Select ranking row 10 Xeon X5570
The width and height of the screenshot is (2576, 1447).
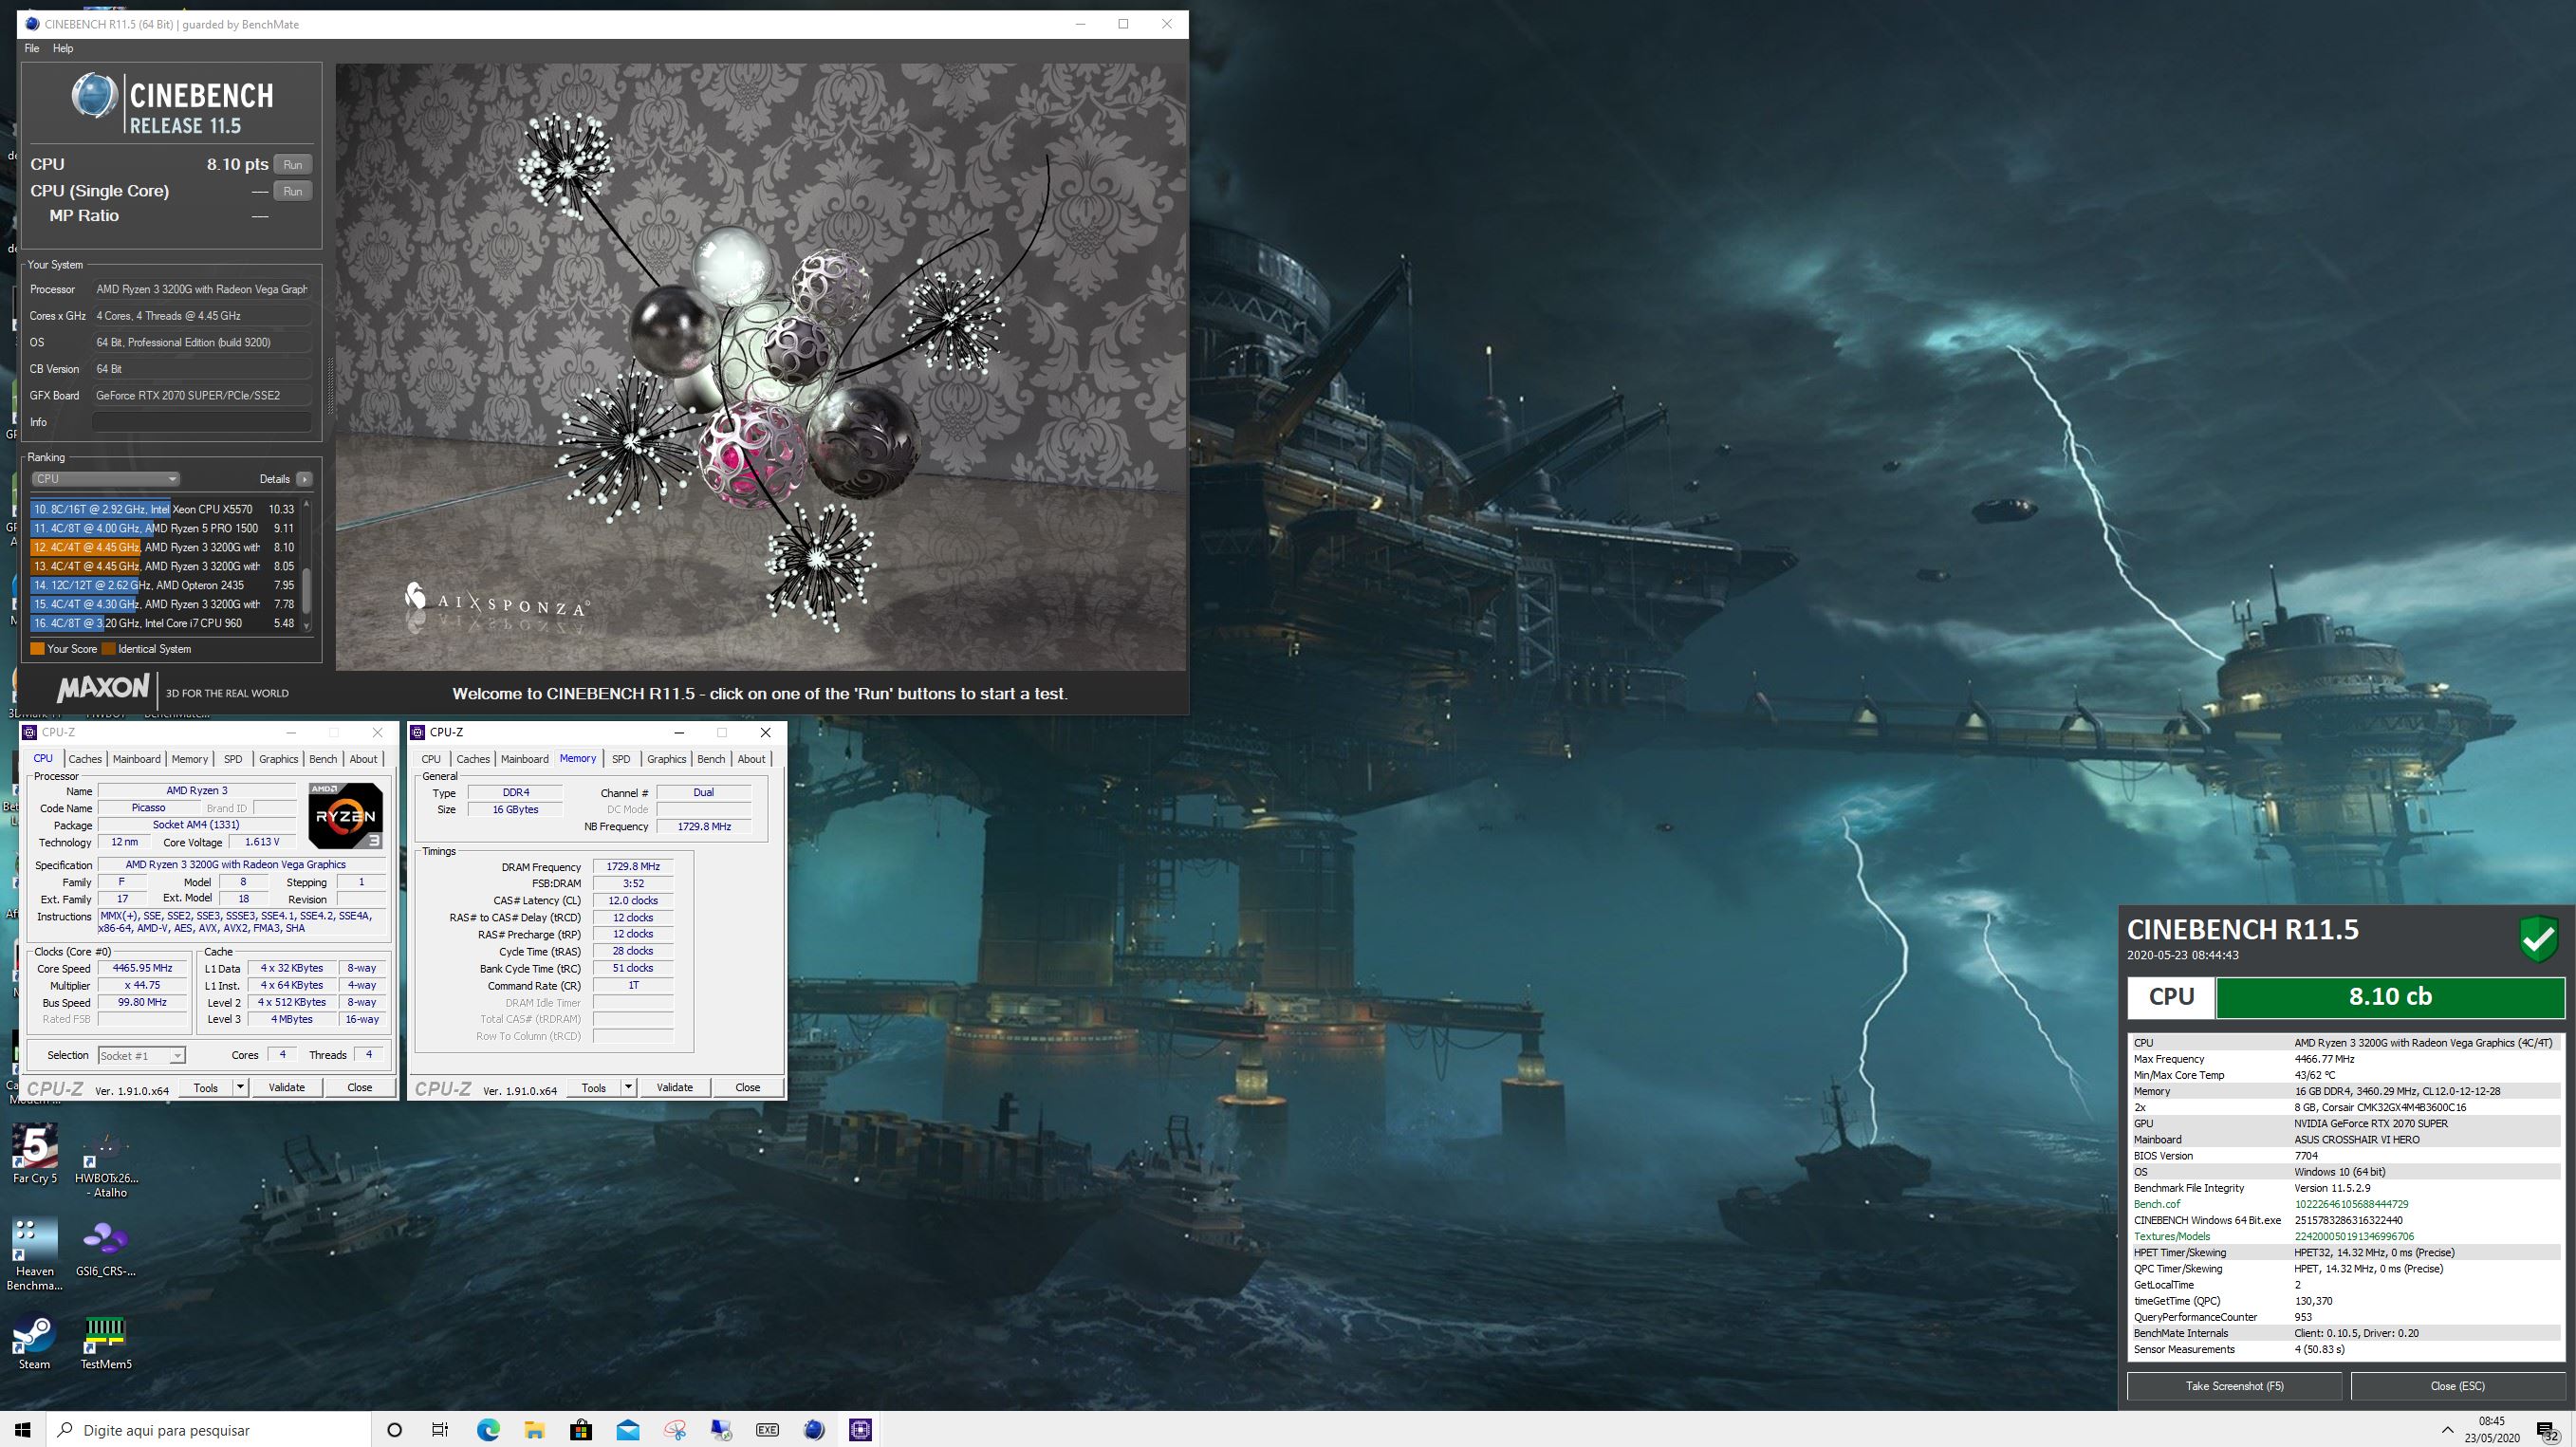(x=164, y=509)
